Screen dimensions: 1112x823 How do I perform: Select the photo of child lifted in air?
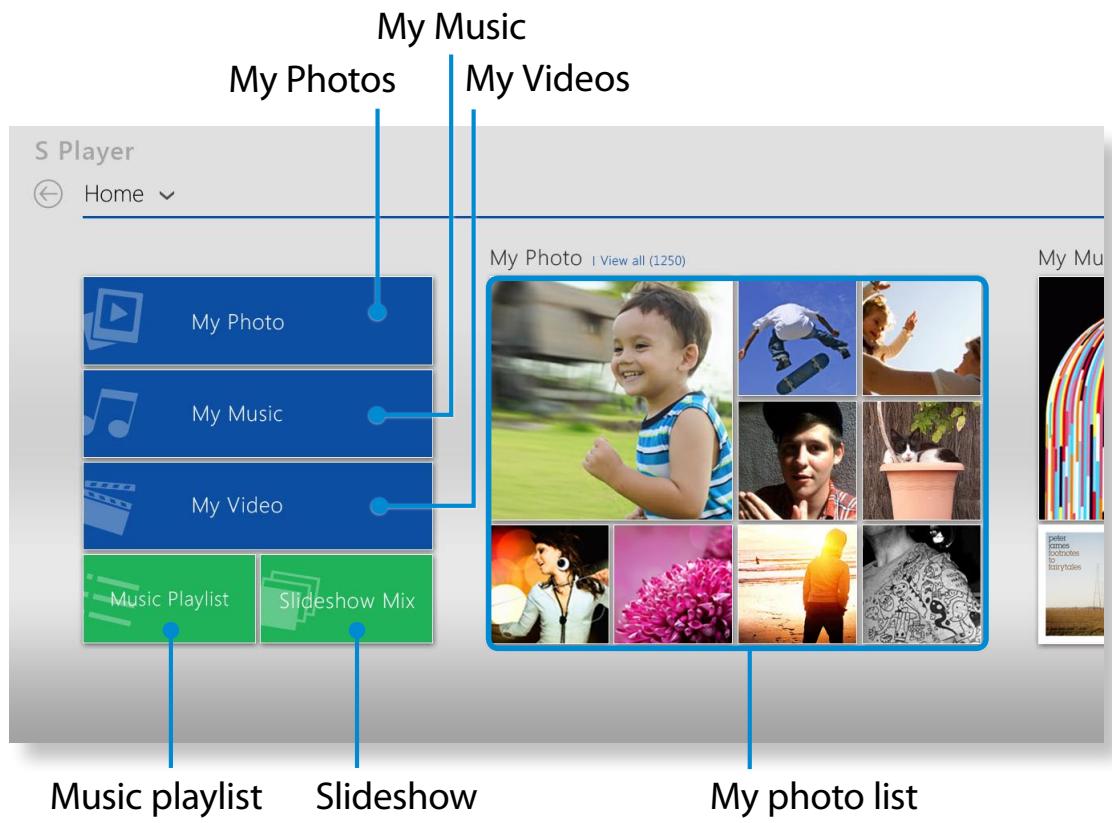(922, 338)
